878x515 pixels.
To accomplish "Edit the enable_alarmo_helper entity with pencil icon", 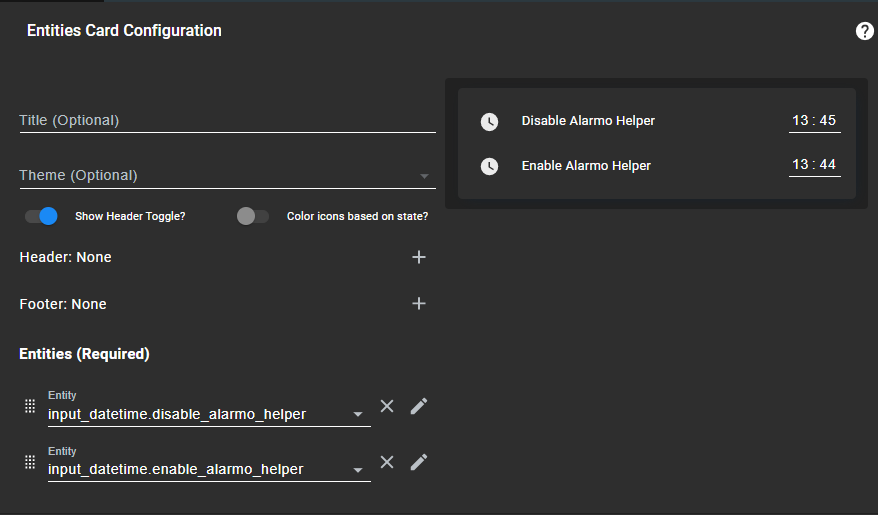I will [419, 462].
